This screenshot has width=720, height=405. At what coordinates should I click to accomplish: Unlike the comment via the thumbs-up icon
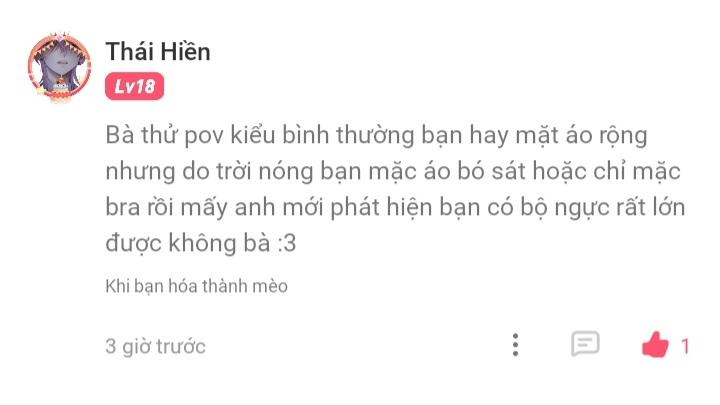[x=655, y=344]
